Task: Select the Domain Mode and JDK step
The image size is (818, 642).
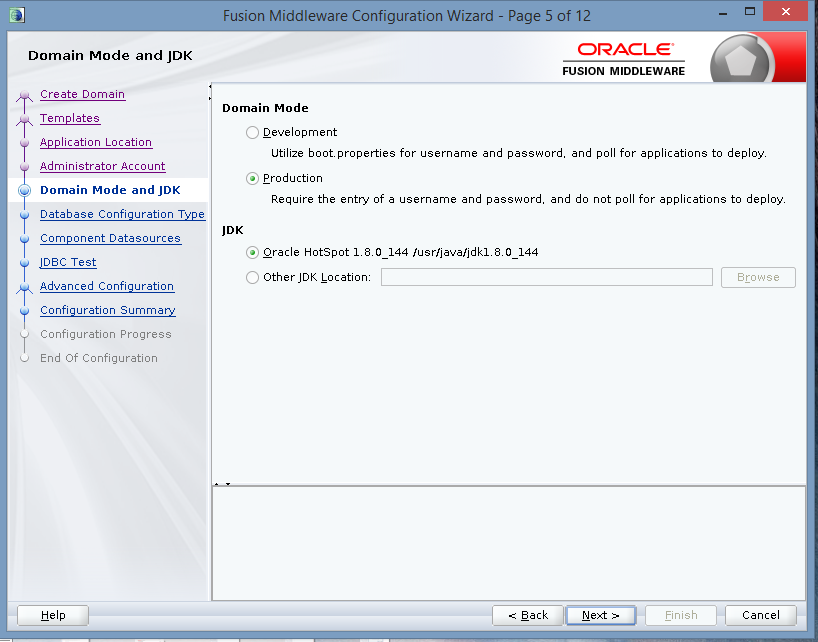Action: [x=110, y=190]
